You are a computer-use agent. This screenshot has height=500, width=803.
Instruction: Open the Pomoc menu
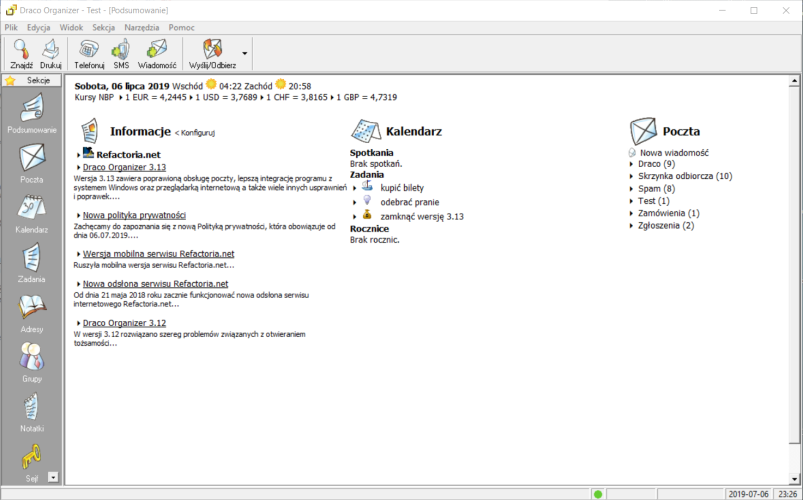pyautogui.click(x=181, y=28)
